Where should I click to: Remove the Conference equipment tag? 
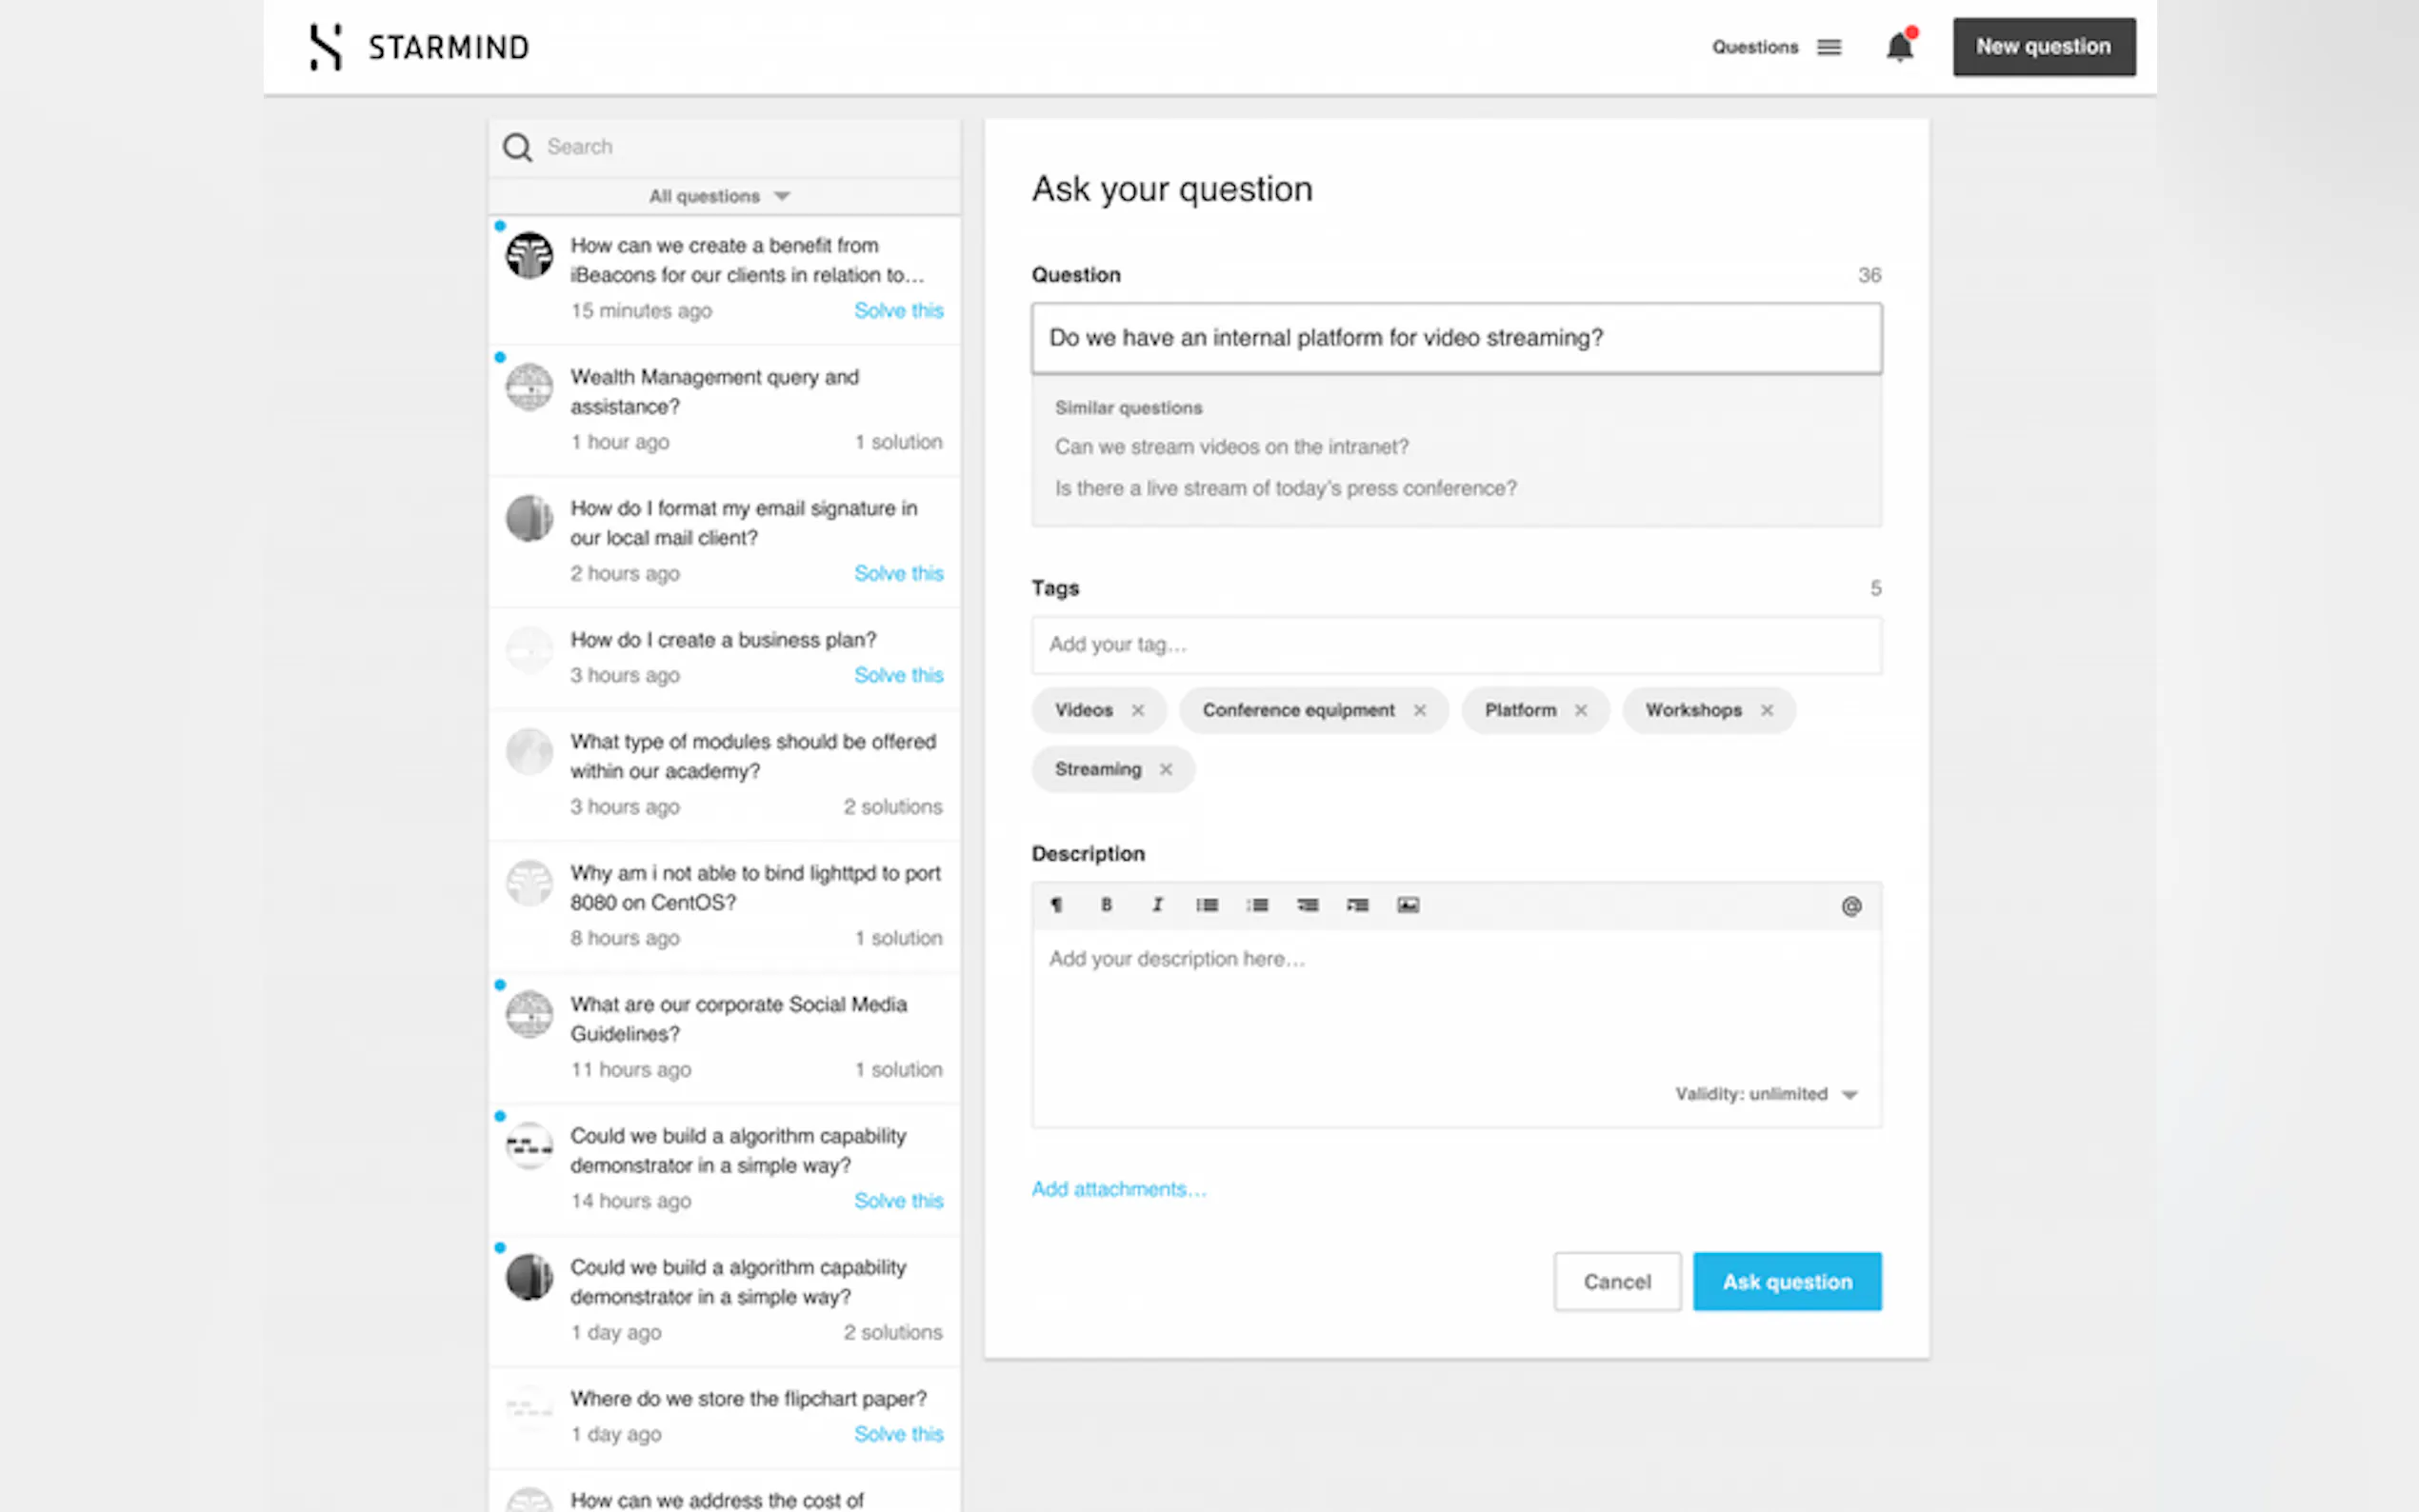coord(1420,710)
